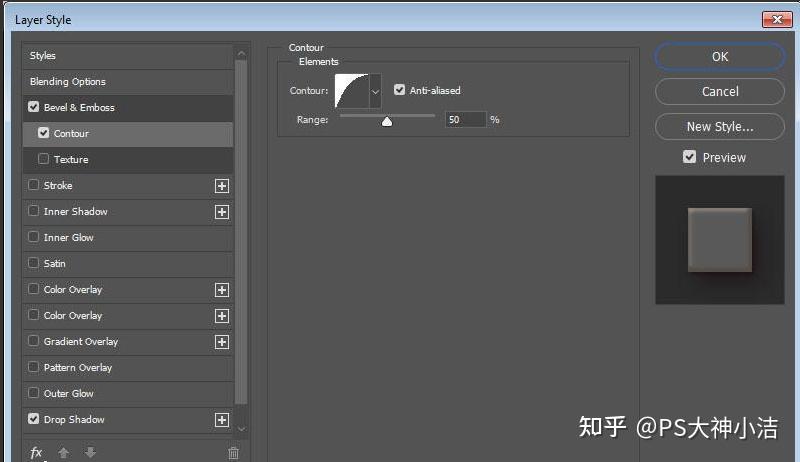Close the Layer Style dialog
Image resolution: width=800 pixels, height=462 pixels.
777,19
